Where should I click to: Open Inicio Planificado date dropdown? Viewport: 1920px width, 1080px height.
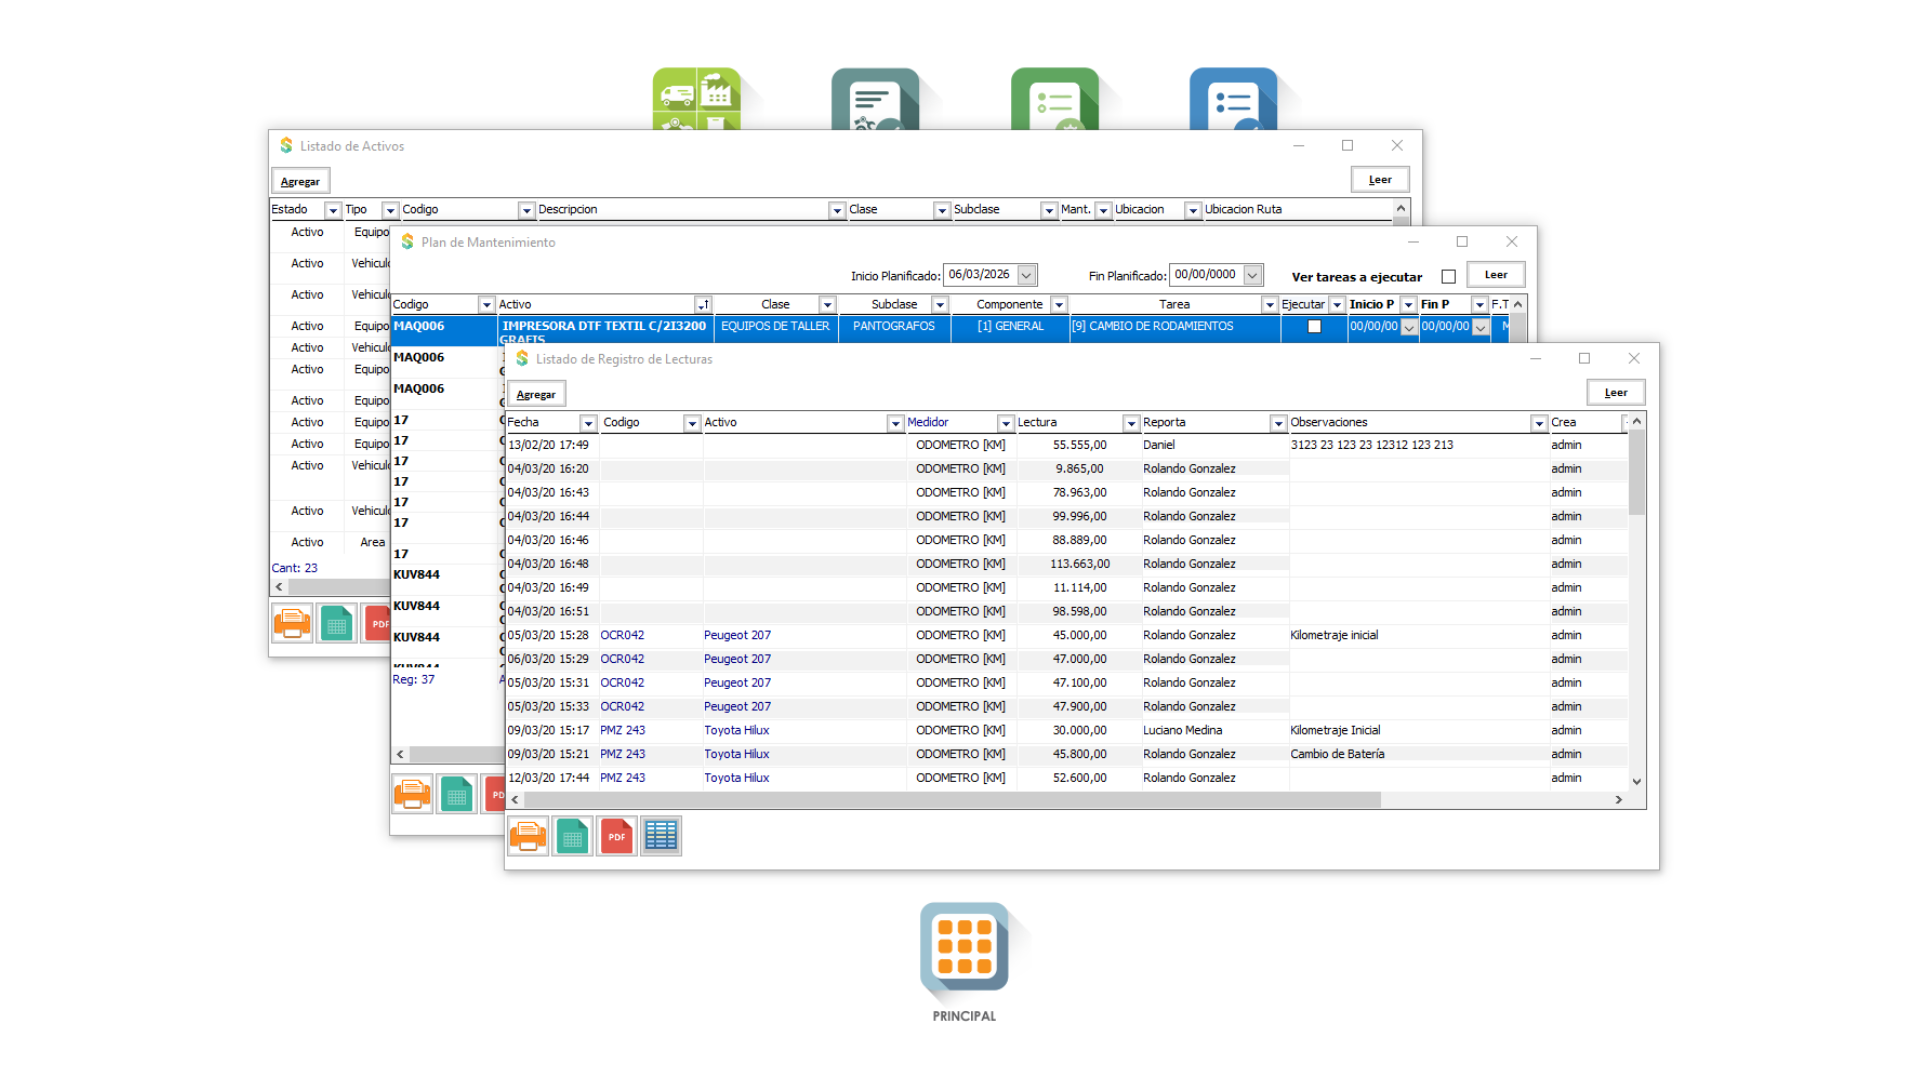pos(1026,275)
